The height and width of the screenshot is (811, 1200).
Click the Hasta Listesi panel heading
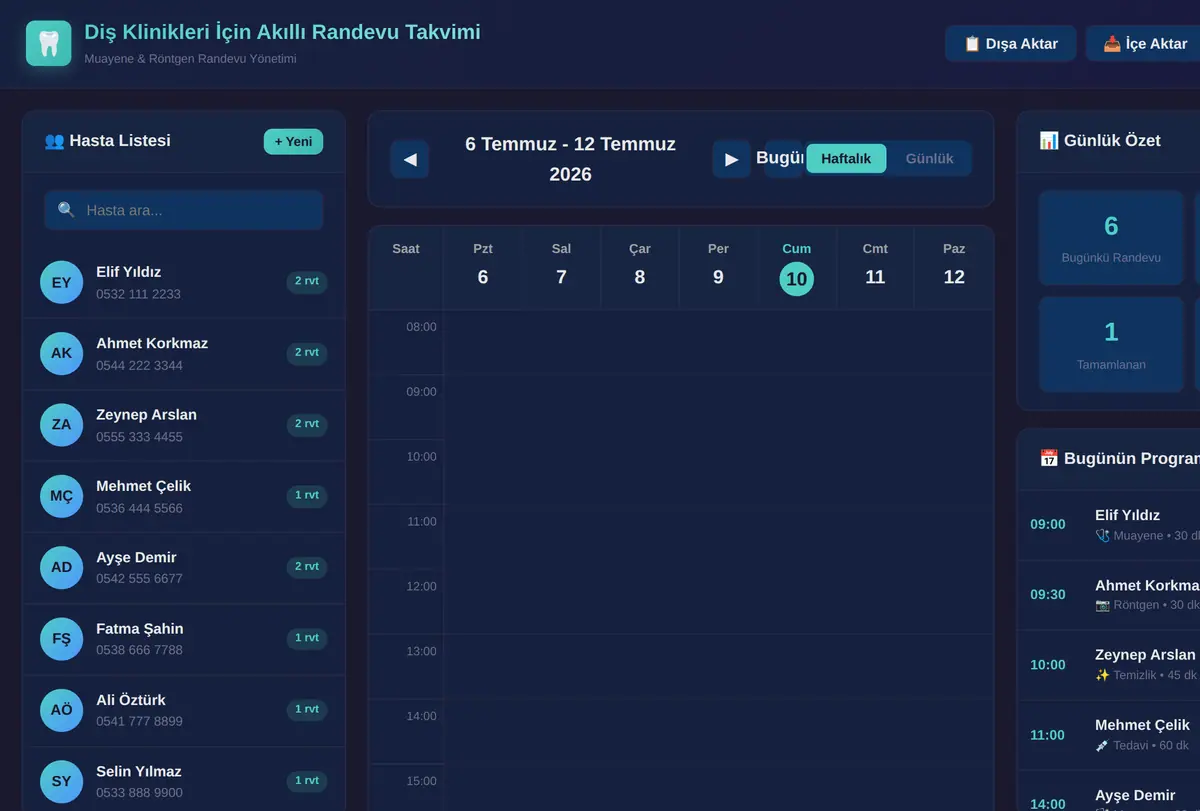pyautogui.click(x=108, y=141)
